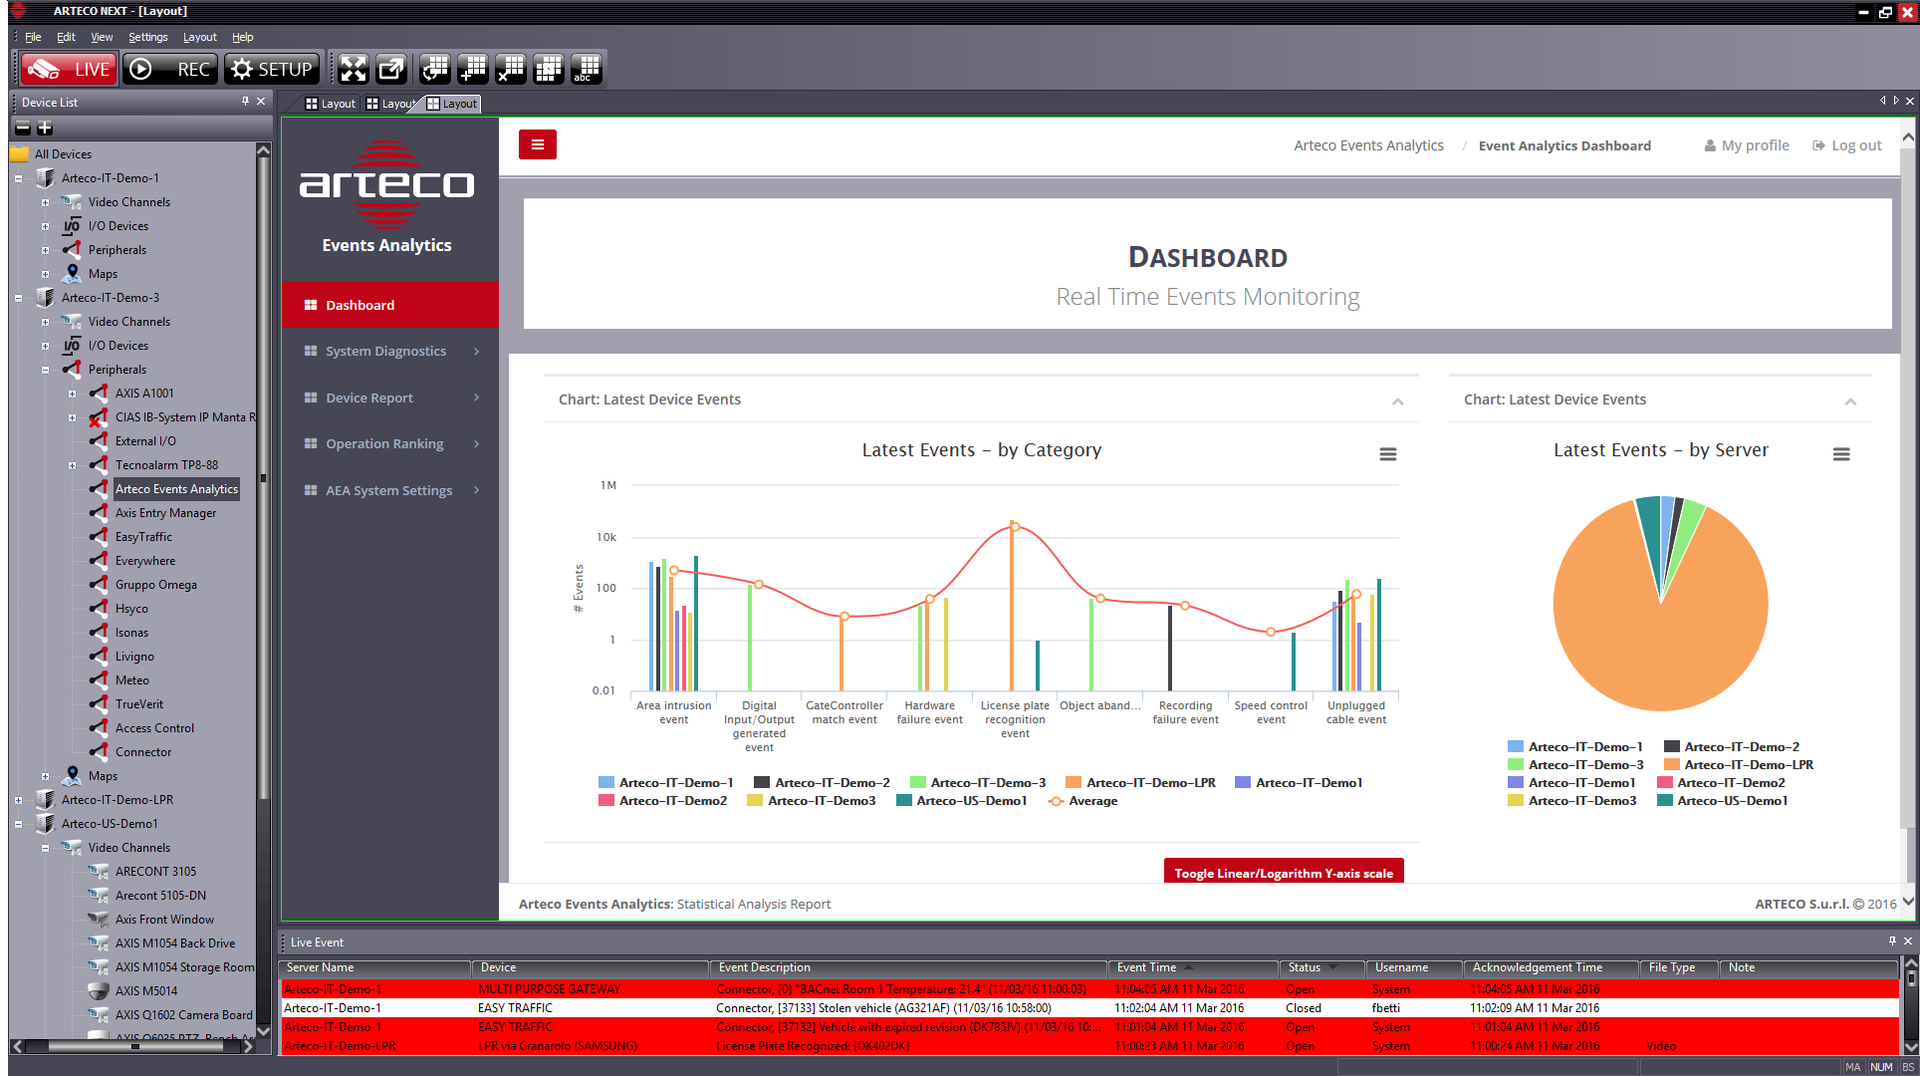
Task: Click the 'abc' camera labels layout icon
Action: [x=586, y=68]
